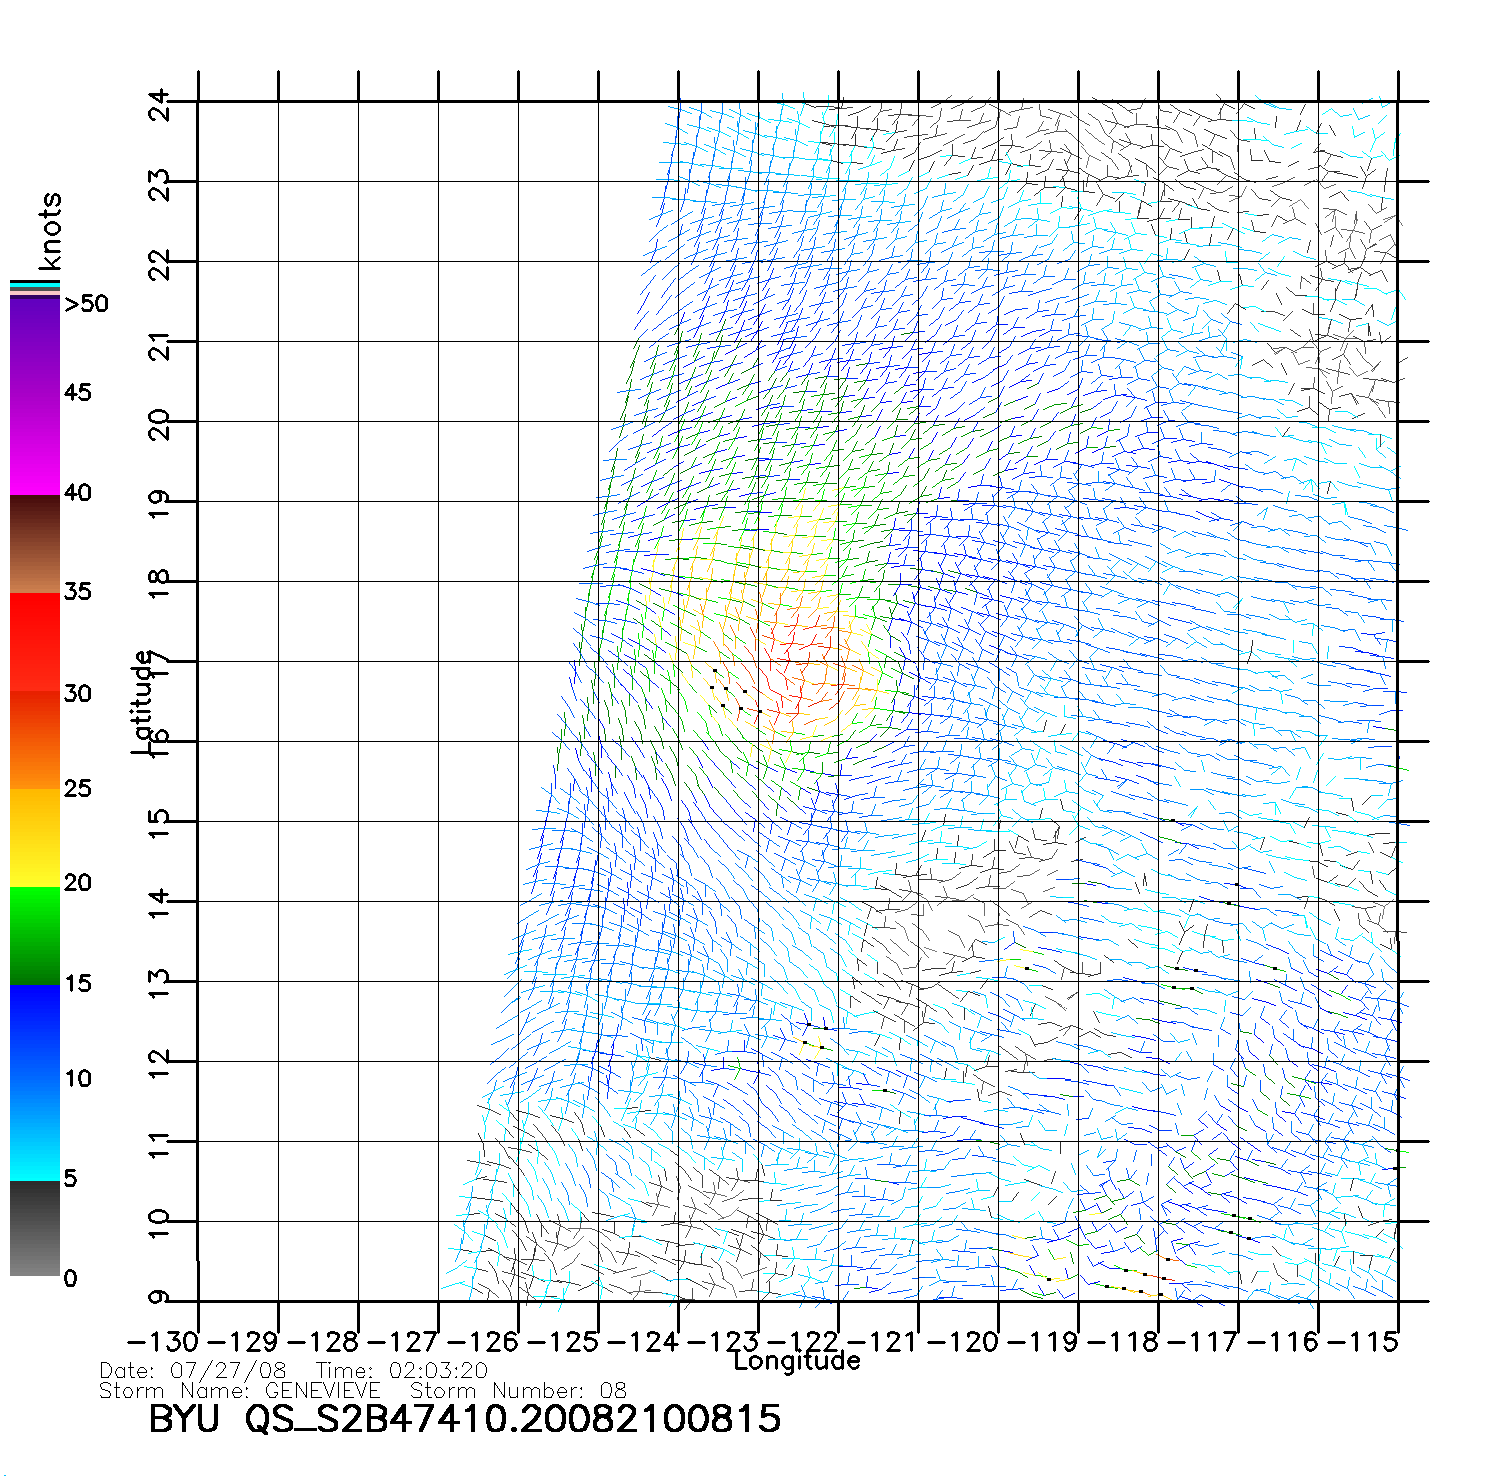Screen dimensions: 1500x1480
Task: Click the ">50" label on the color scale
Action: pyautogui.click(x=86, y=304)
